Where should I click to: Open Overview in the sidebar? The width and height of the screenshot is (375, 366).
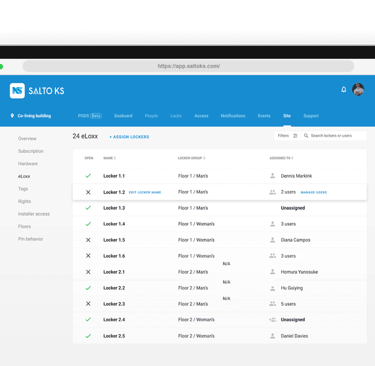pos(27,138)
